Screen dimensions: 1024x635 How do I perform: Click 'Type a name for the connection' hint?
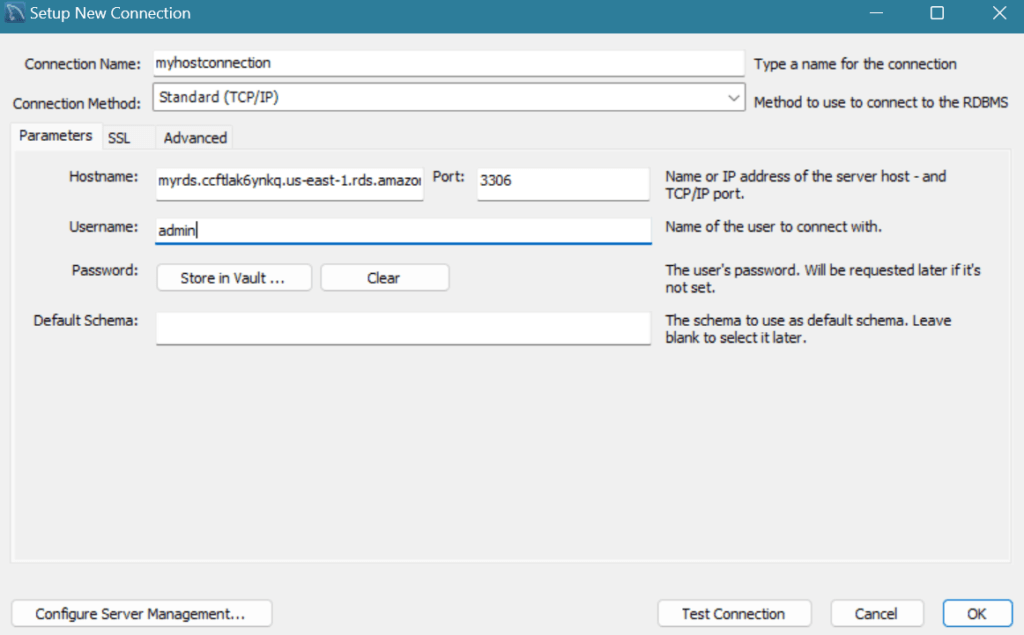coord(855,64)
